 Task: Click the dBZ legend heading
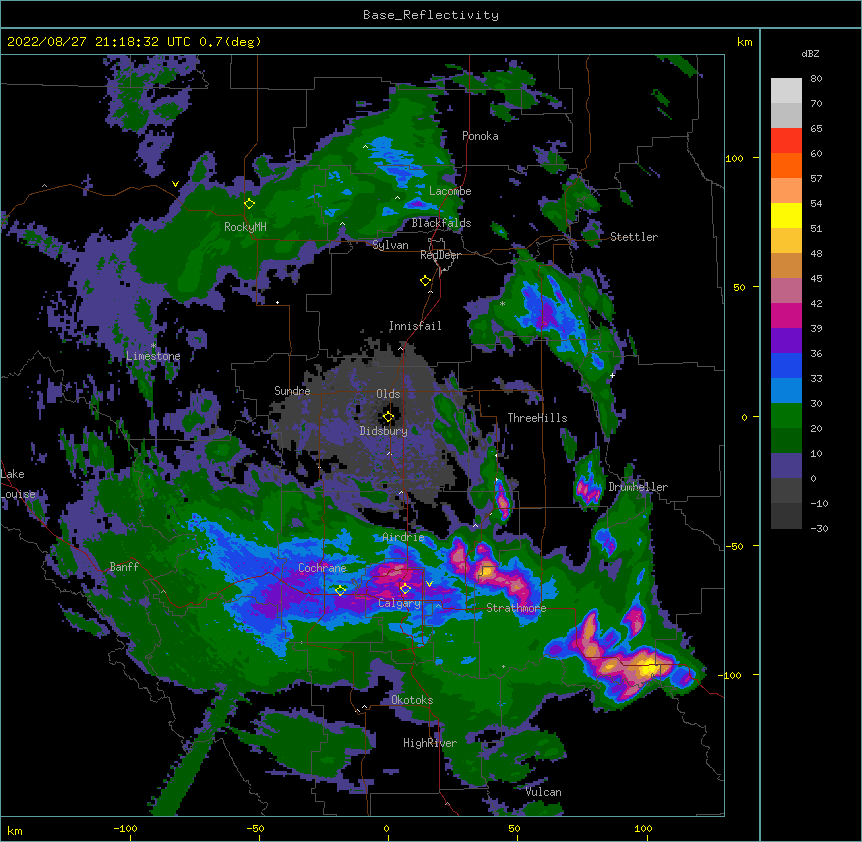(x=810, y=53)
